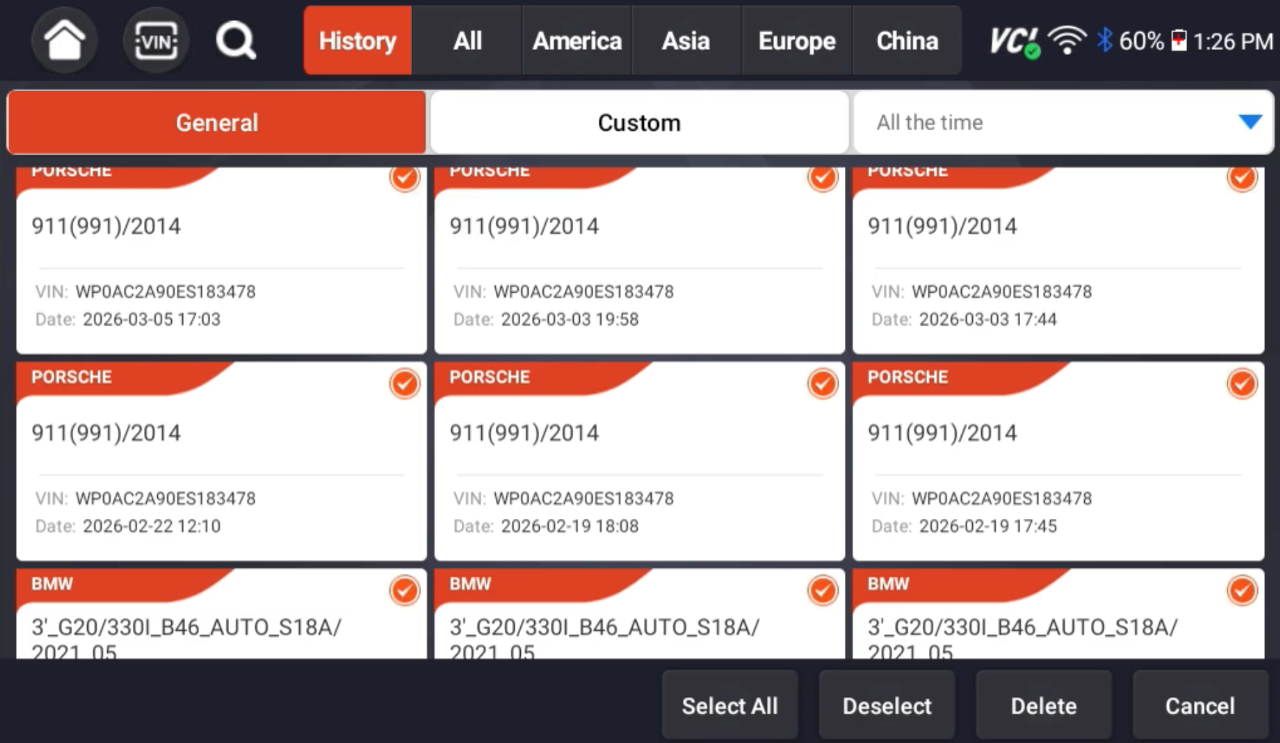Open the Asia region tab
This screenshot has height=743, width=1280.
pos(686,41)
